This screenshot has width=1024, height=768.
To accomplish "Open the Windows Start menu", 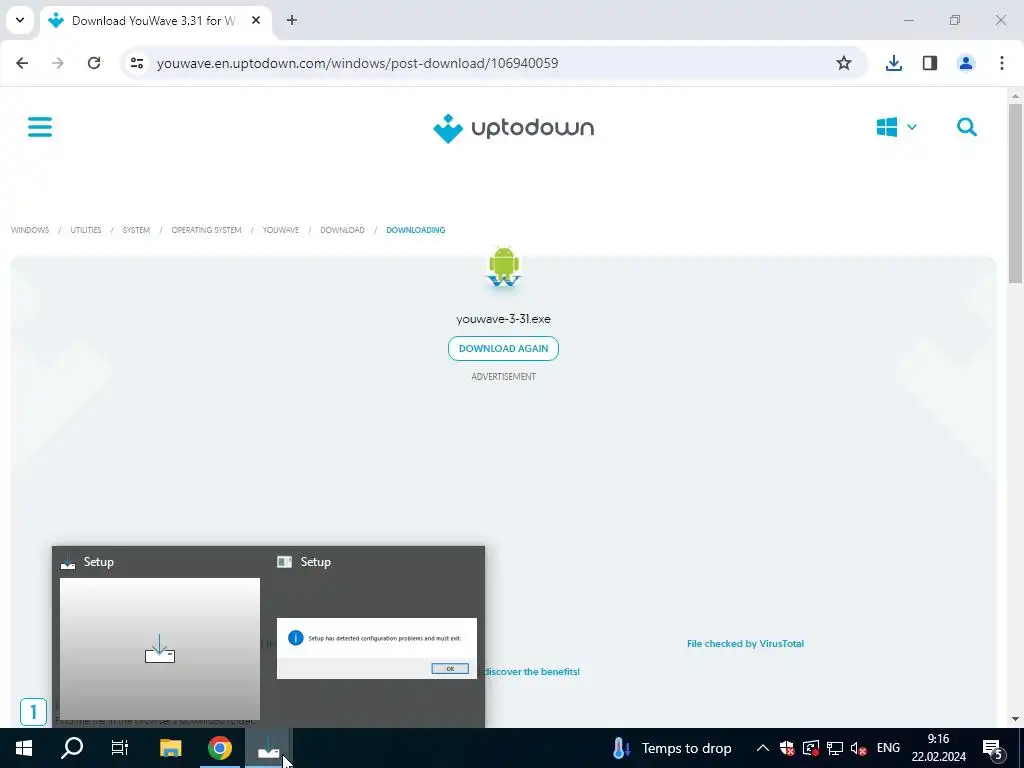I will (x=24, y=748).
